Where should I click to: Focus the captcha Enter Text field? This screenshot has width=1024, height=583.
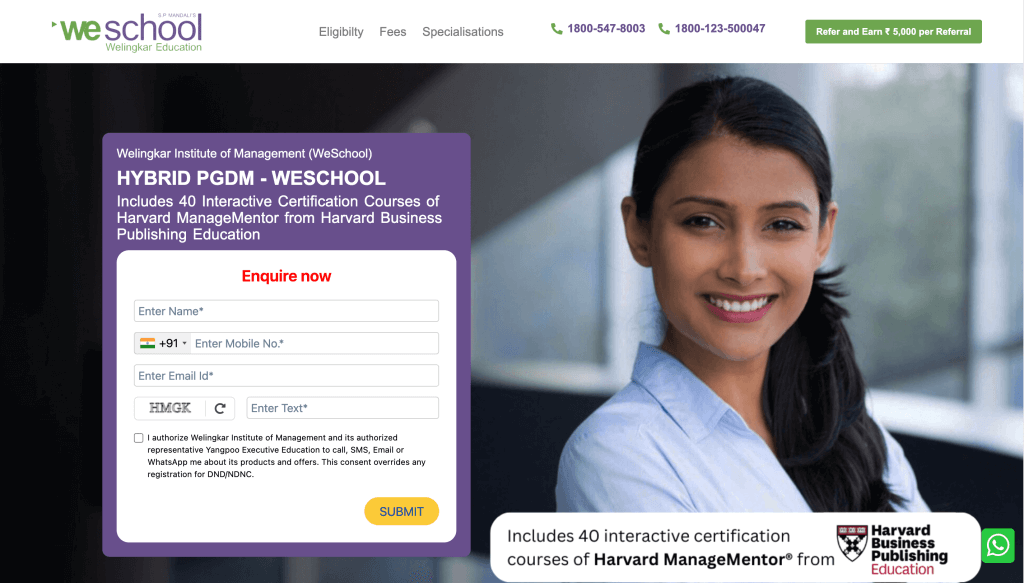342,408
